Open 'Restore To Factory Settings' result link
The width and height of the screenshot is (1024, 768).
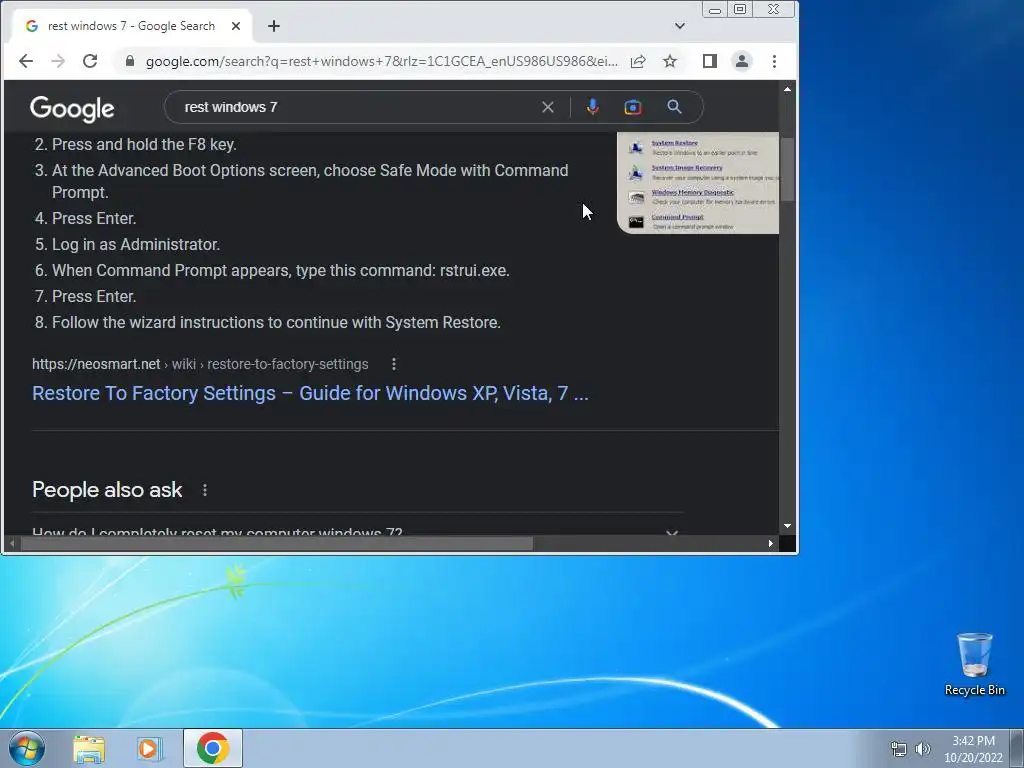[x=310, y=393]
